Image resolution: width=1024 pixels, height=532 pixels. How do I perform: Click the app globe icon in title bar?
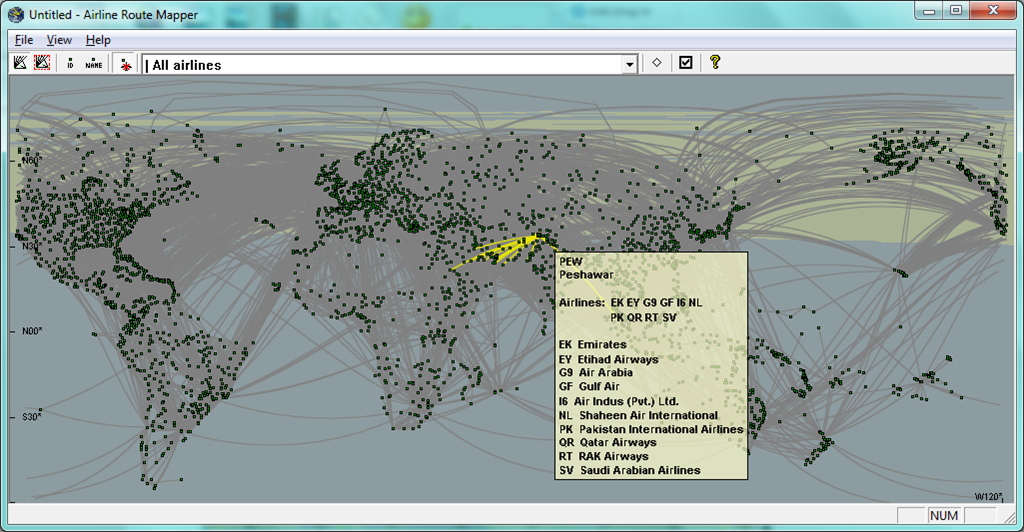[x=16, y=14]
